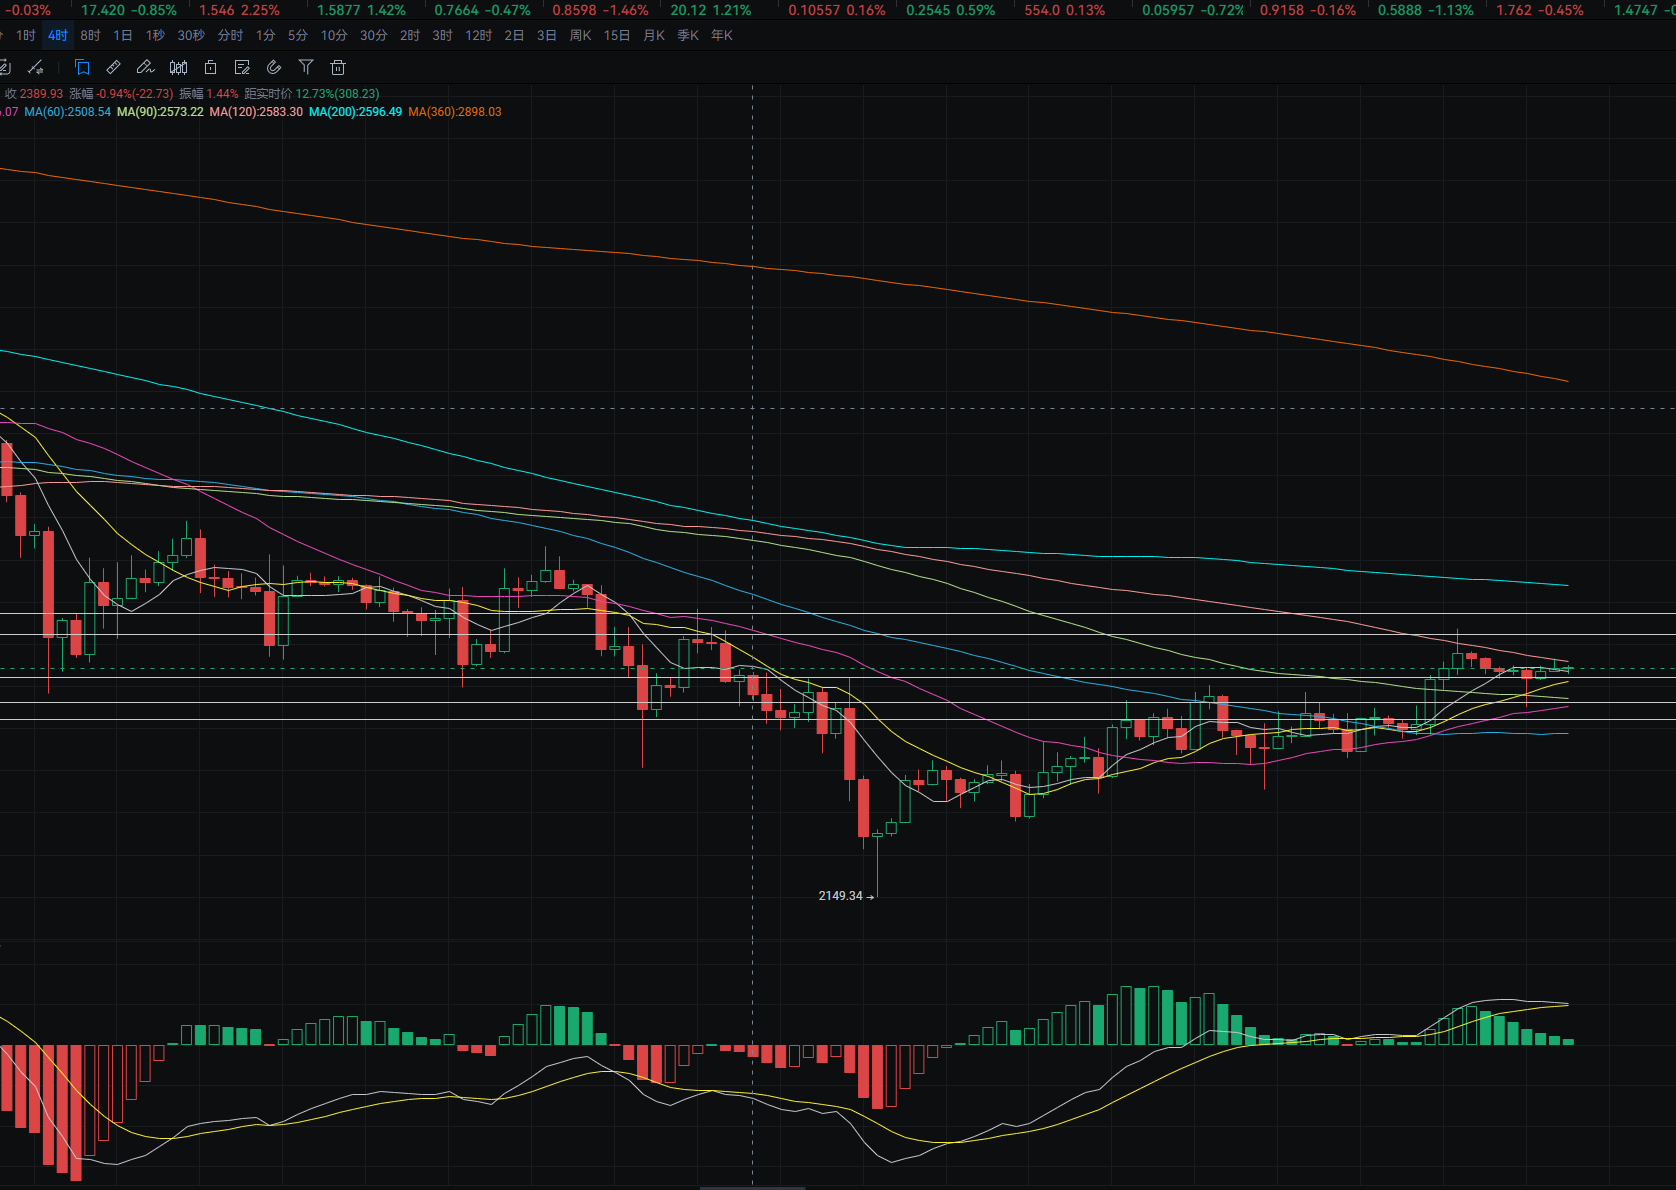
Task: Select the pen drawing tool
Action: click(x=145, y=67)
